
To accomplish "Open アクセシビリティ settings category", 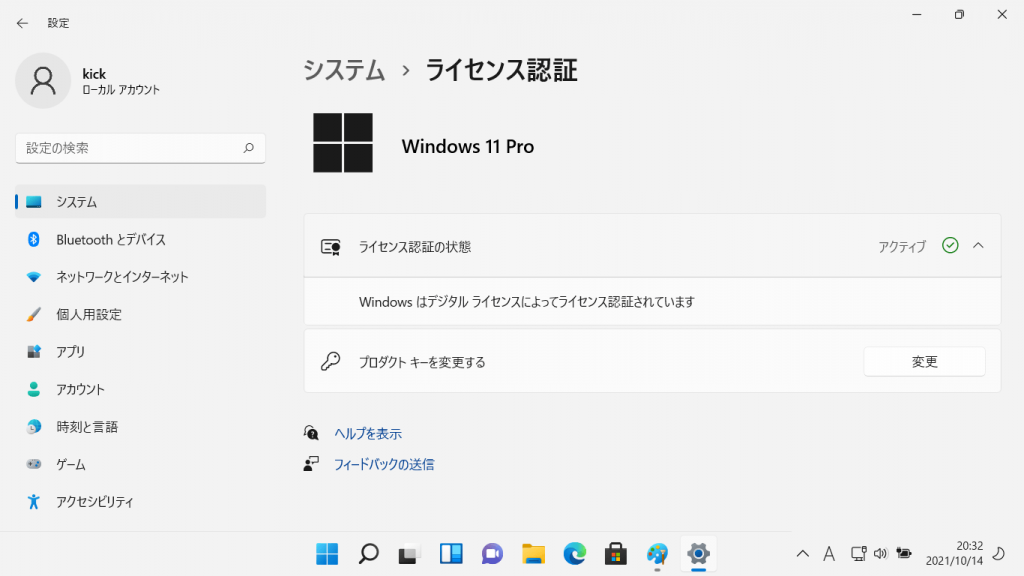I will pos(95,502).
